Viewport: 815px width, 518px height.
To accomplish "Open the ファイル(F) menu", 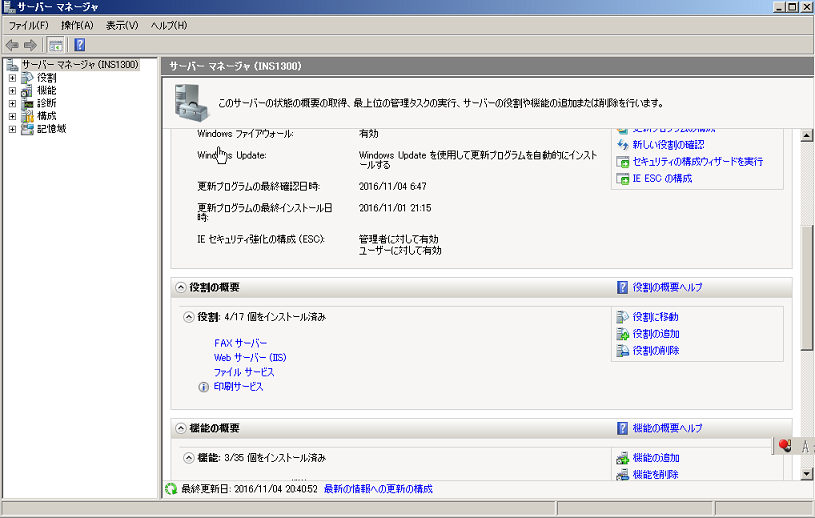I will click(x=29, y=25).
